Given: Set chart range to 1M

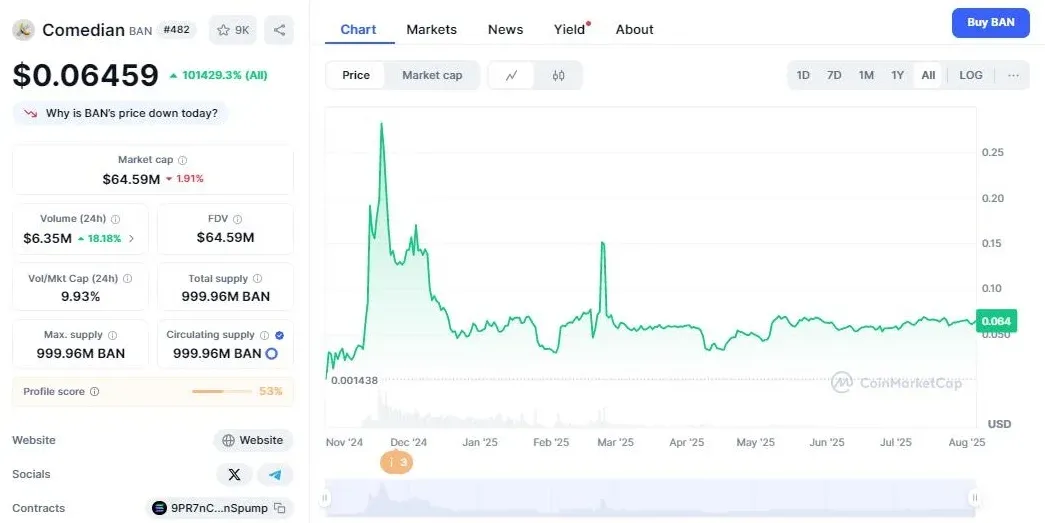Looking at the screenshot, I should [x=866, y=75].
